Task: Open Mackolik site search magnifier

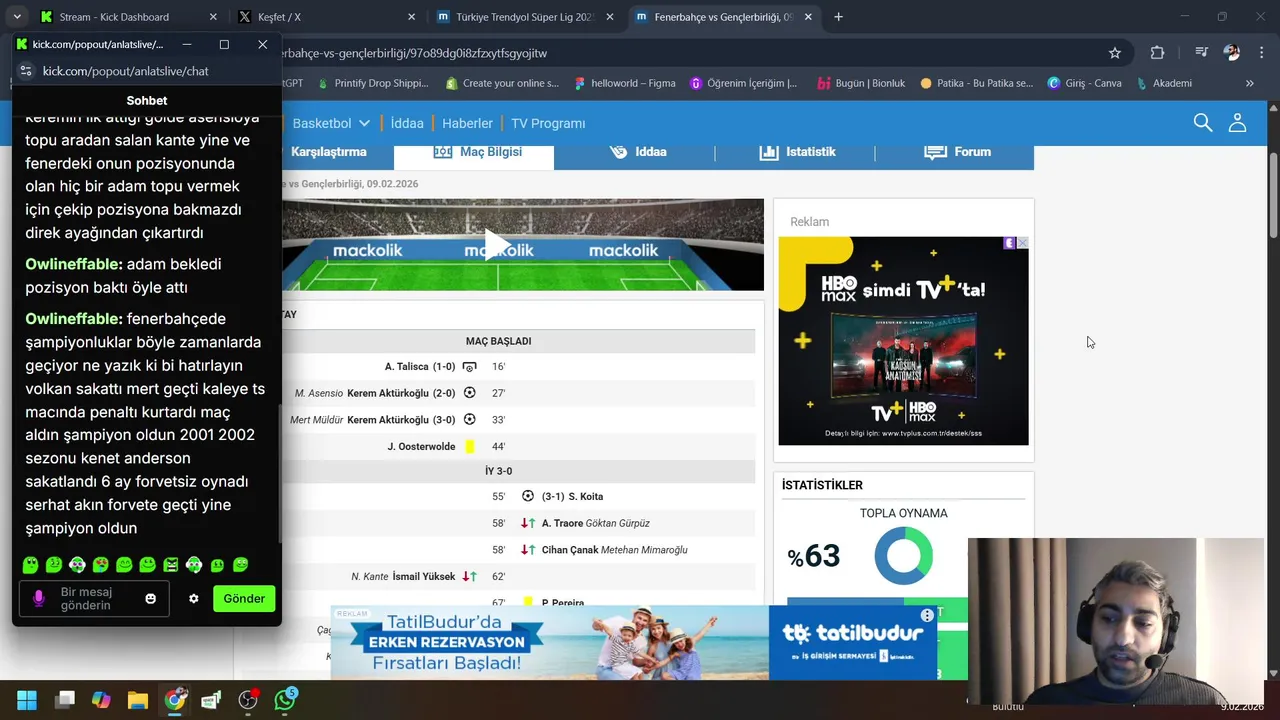Action: pos(1203,123)
